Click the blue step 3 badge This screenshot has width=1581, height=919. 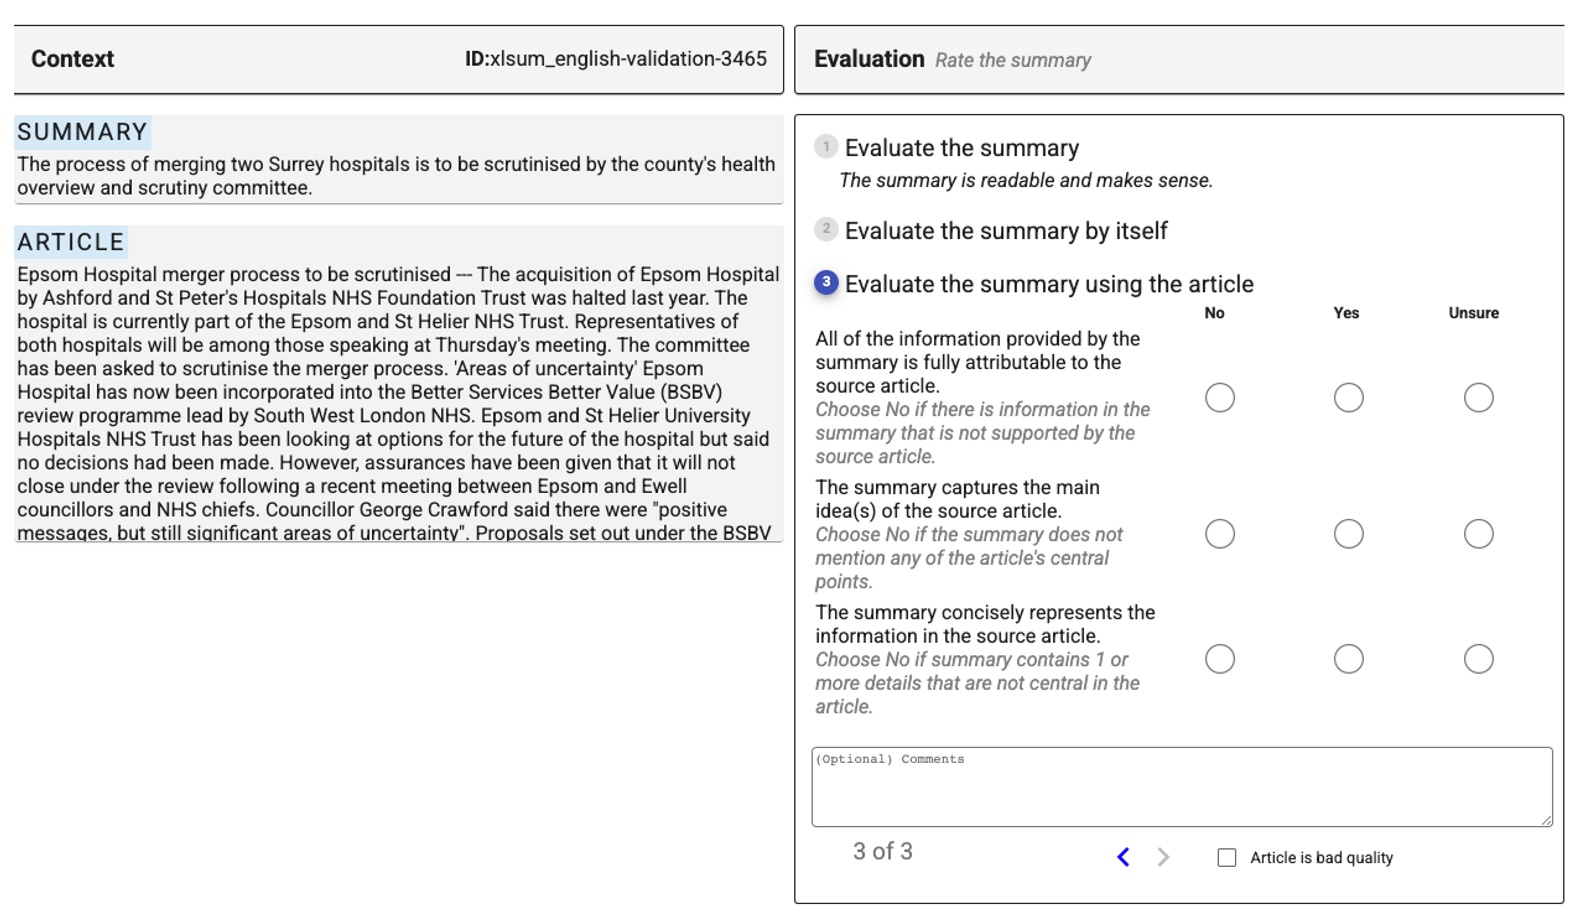click(x=826, y=283)
